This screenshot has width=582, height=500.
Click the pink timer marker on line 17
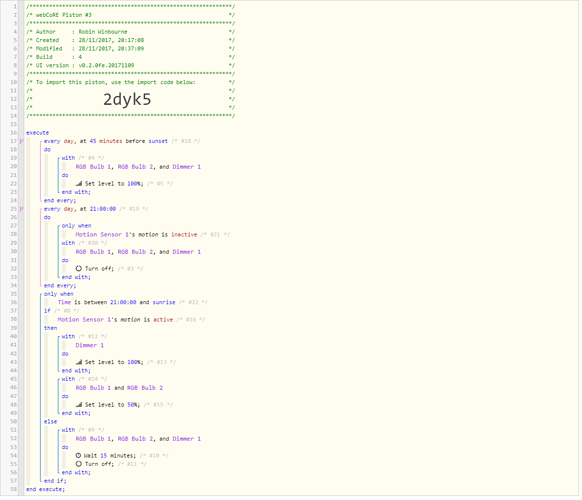click(22, 141)
